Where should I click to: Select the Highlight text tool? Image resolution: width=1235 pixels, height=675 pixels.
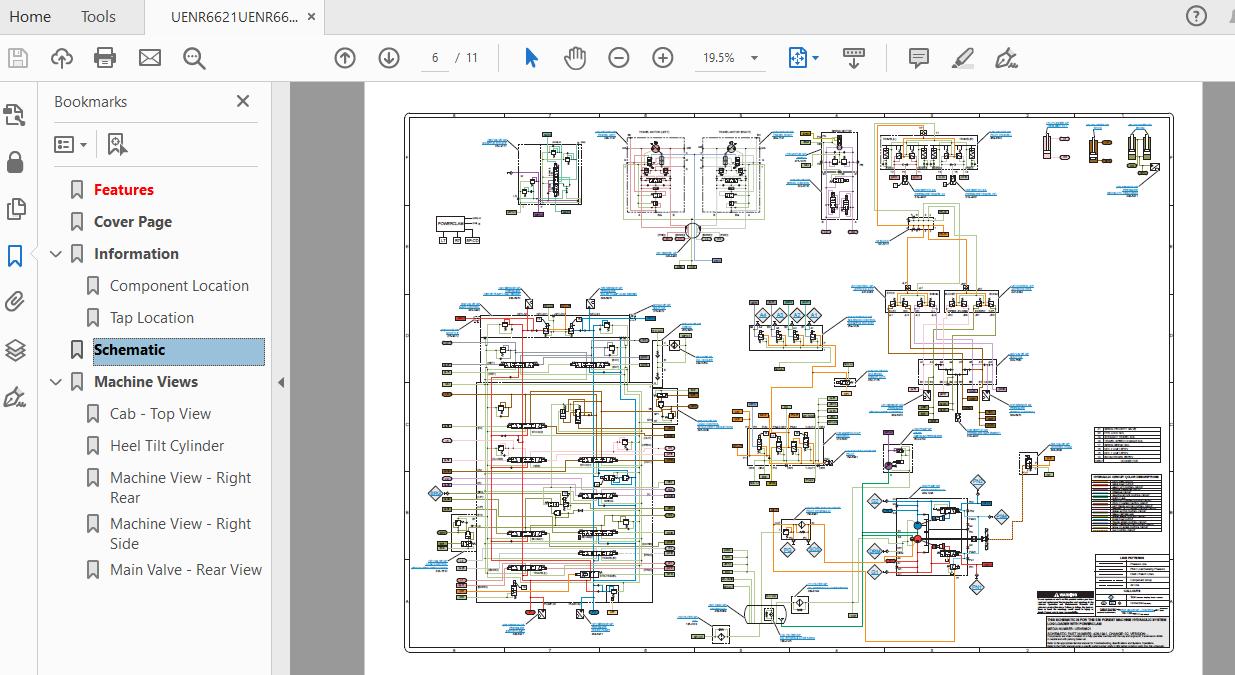point(962,58)
